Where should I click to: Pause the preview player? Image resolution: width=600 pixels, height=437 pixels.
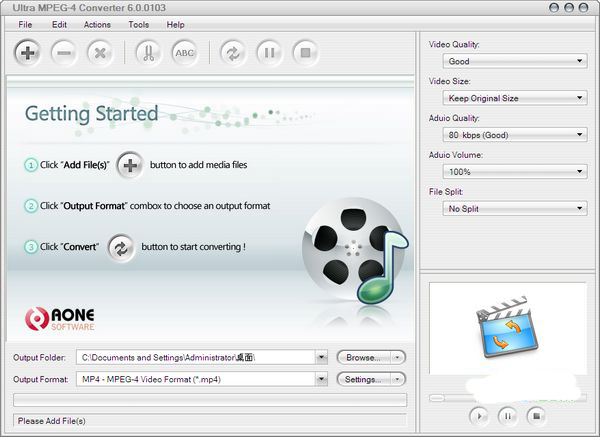click(x=508, y=416)
